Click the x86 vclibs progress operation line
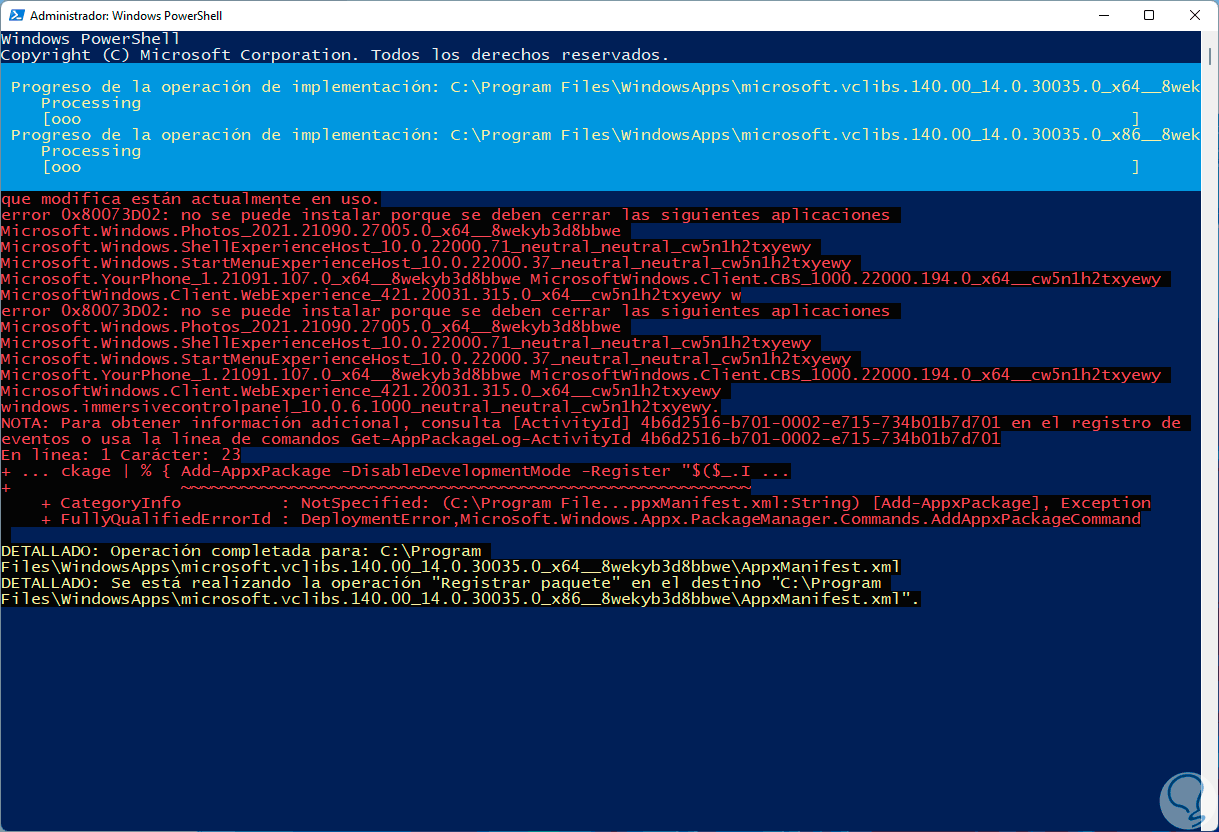The height and width of the screenshot is (832, 1219). (605, 135)
